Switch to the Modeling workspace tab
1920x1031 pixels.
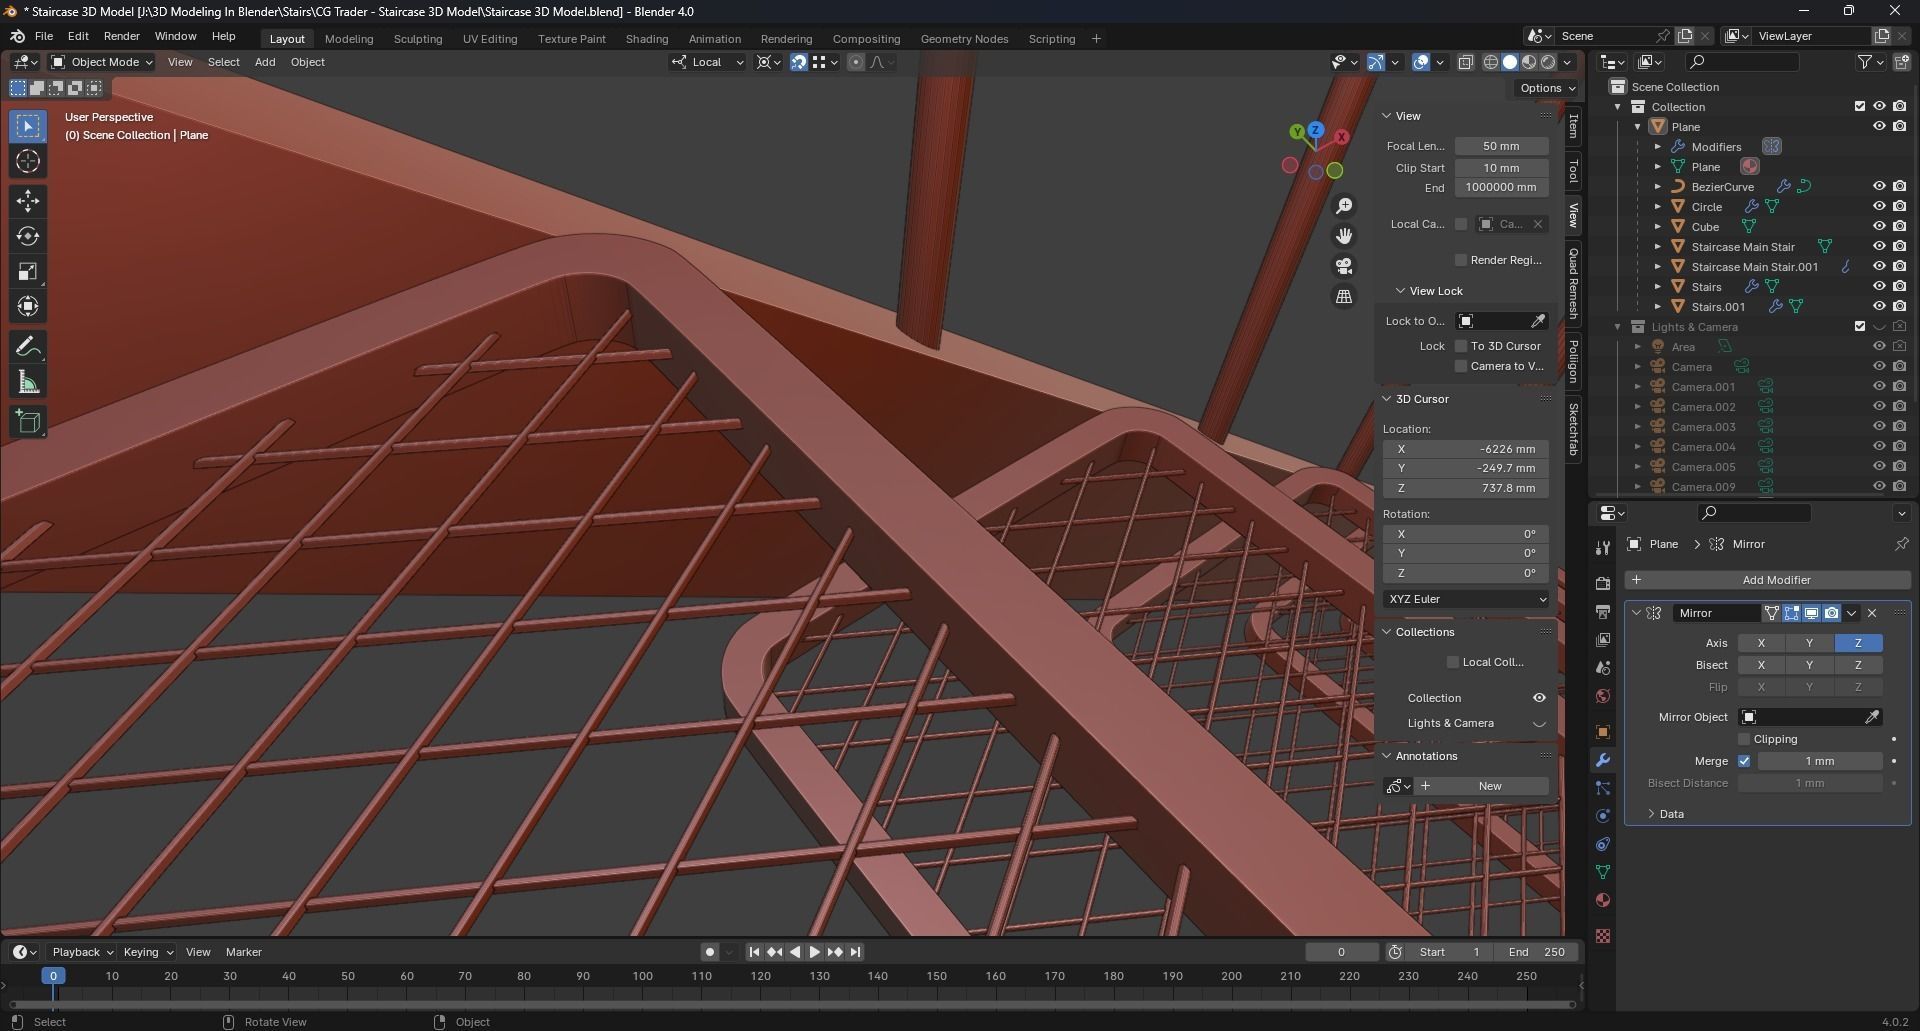[x=349, y=39]
